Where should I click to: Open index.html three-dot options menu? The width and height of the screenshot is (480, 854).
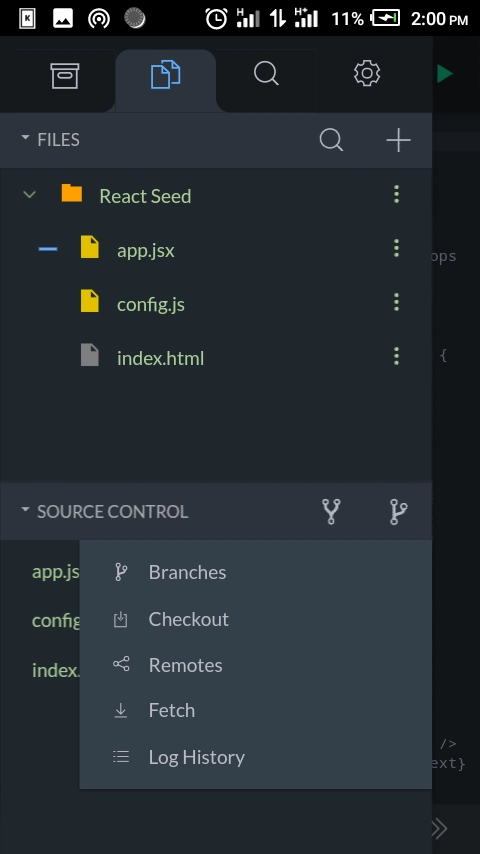397,356
